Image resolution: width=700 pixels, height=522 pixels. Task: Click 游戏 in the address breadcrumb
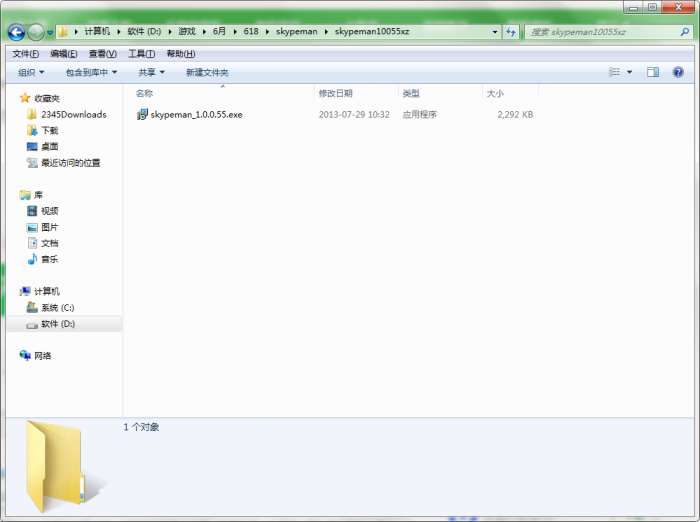187,31
